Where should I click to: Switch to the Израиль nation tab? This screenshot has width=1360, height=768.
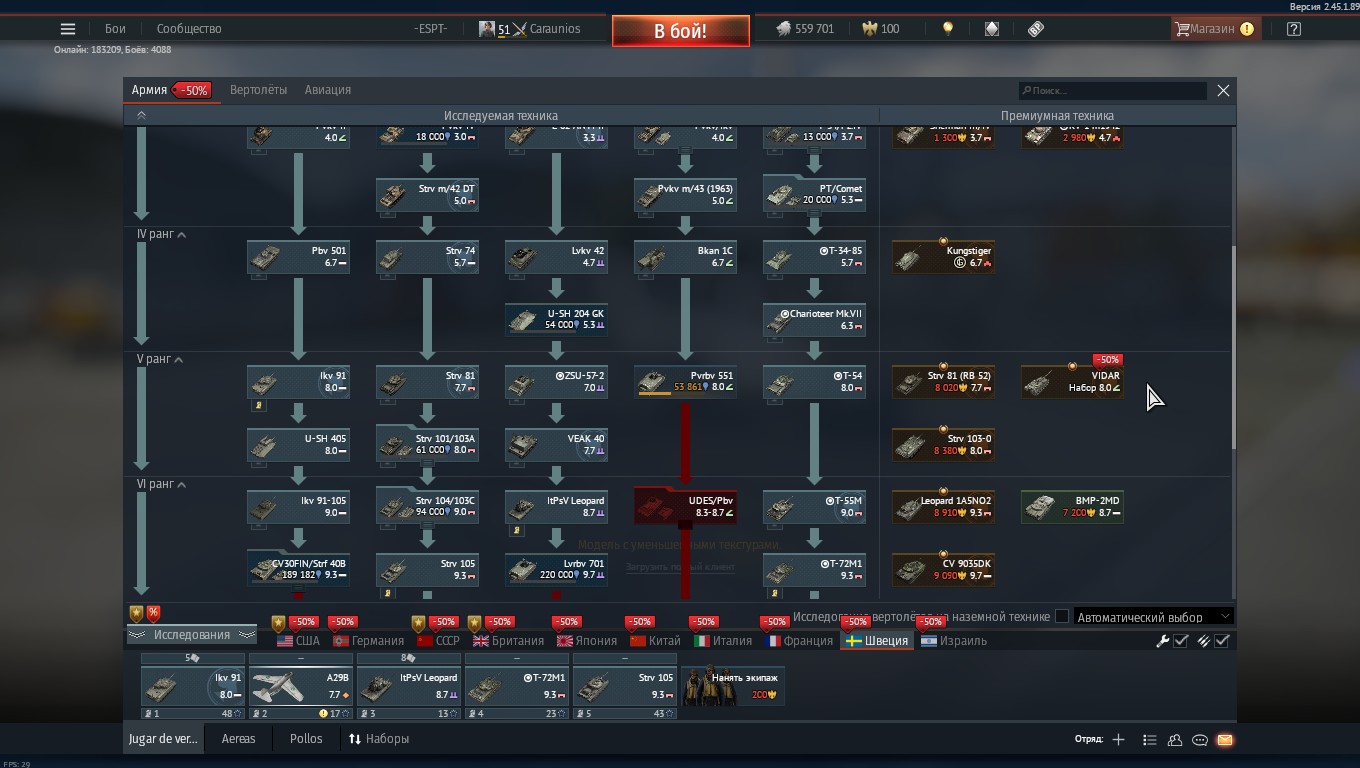click(x=954, y=641)
